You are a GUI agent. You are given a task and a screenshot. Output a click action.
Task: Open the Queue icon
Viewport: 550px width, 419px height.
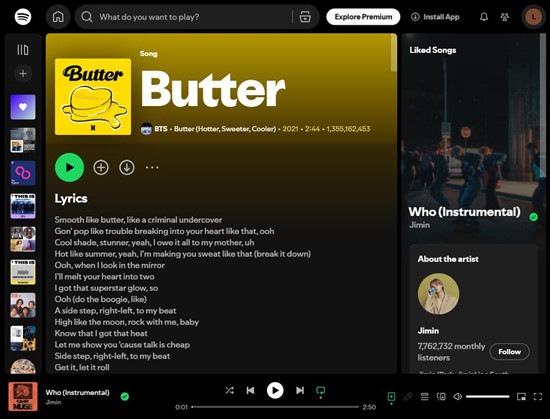[x=424, y=397]
